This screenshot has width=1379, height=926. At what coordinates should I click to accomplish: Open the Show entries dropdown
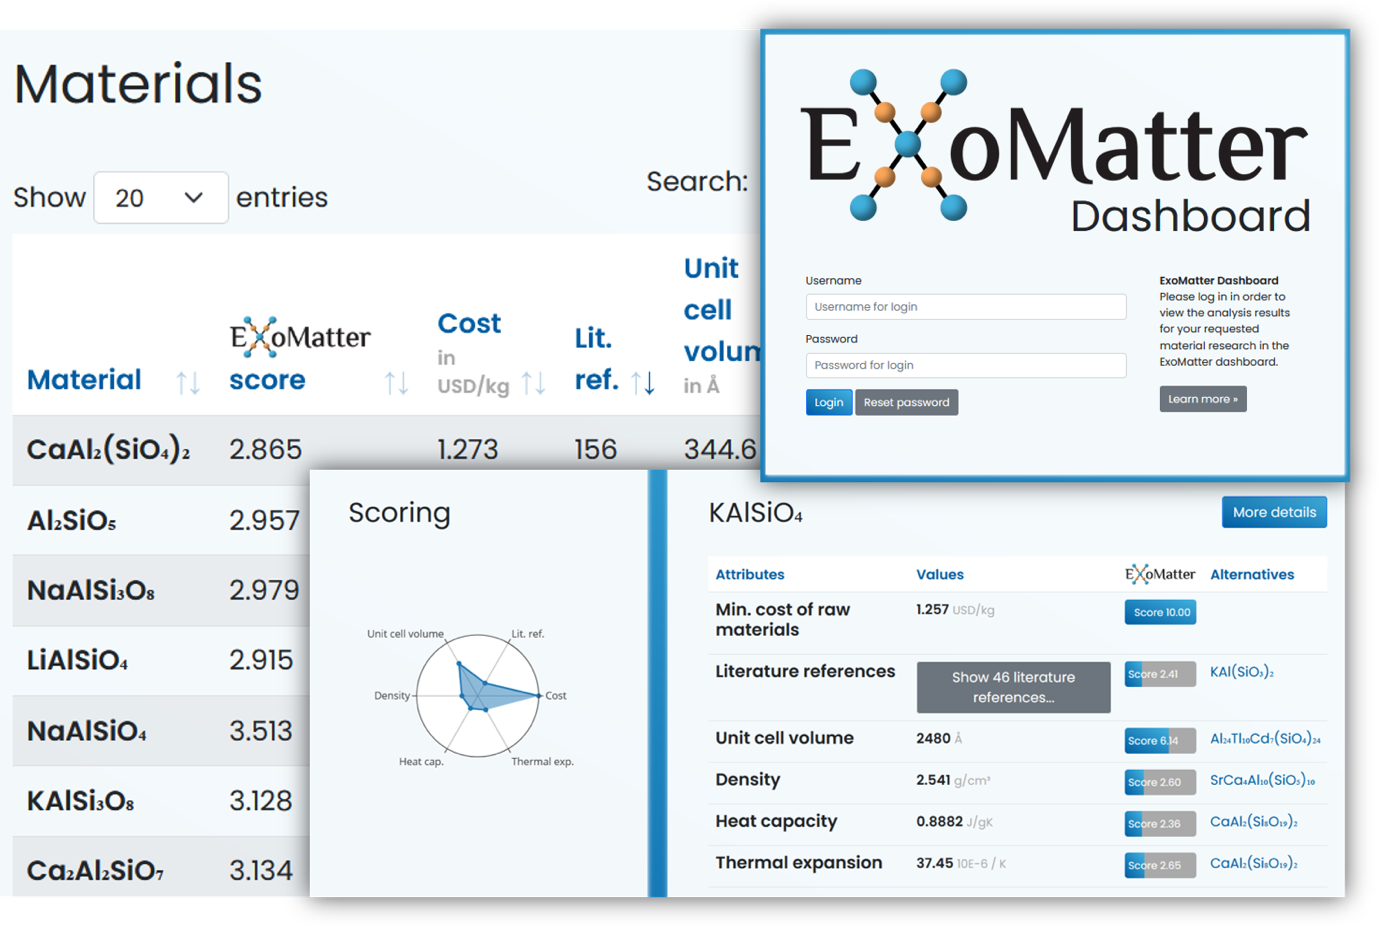click(160, 197)
